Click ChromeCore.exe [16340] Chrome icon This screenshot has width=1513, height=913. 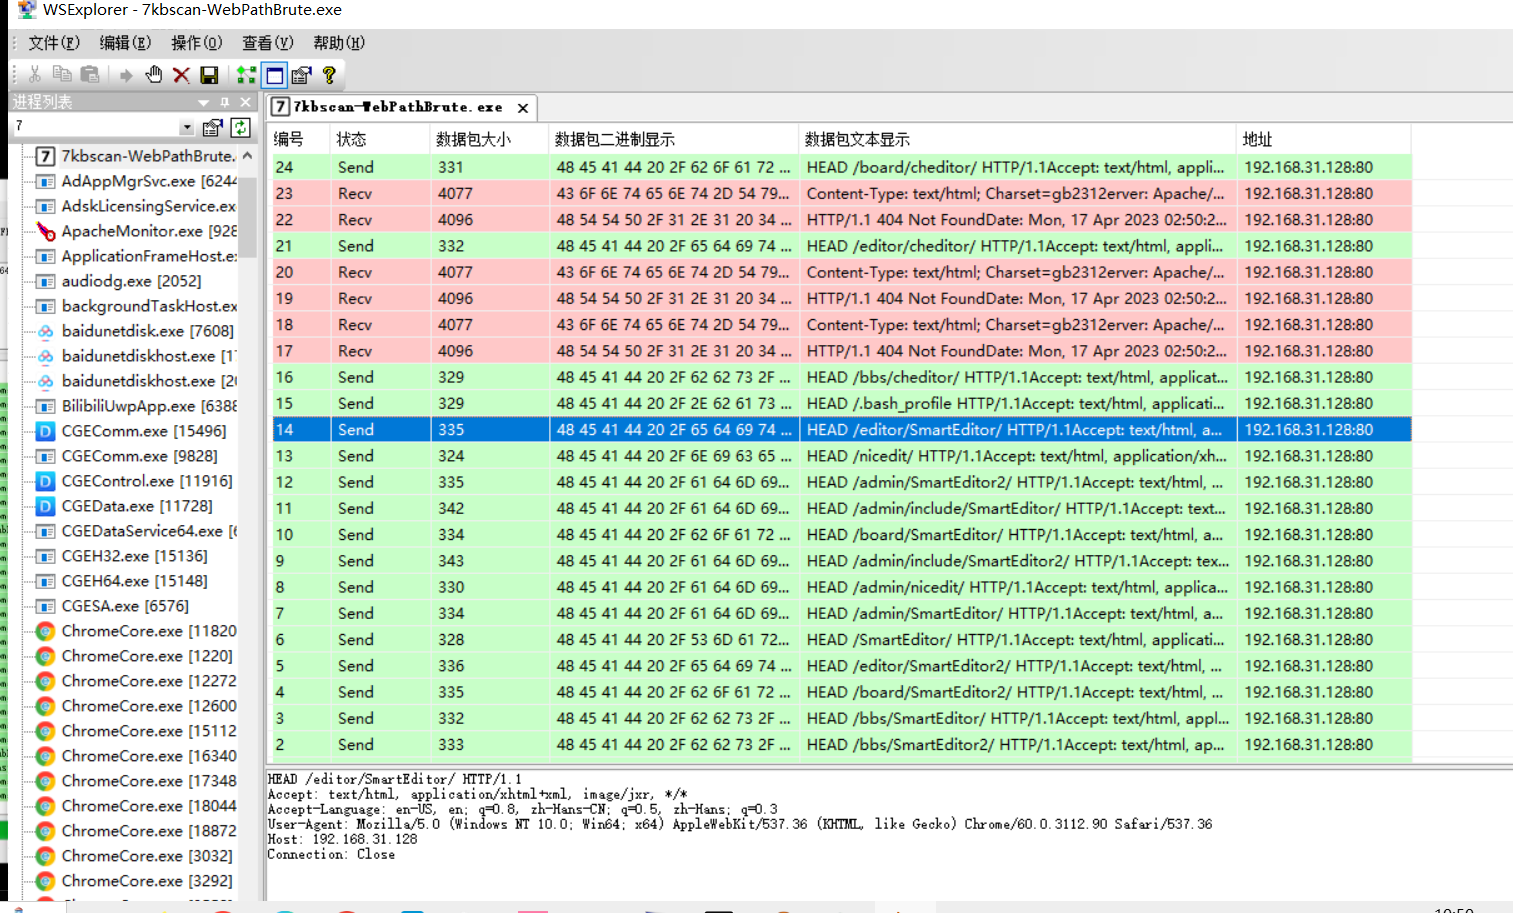point(45,756)
